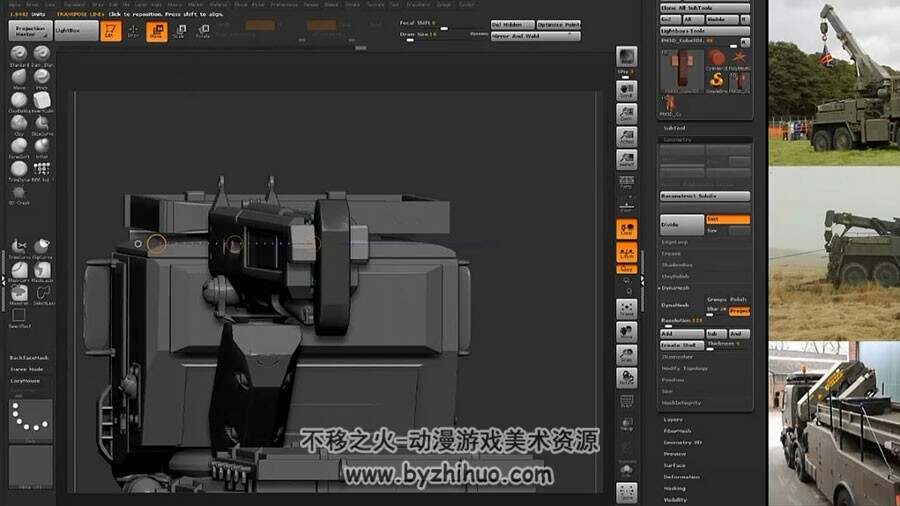900x506 pixels.
Task: Click the Divide button
Action: pos(682,225)
